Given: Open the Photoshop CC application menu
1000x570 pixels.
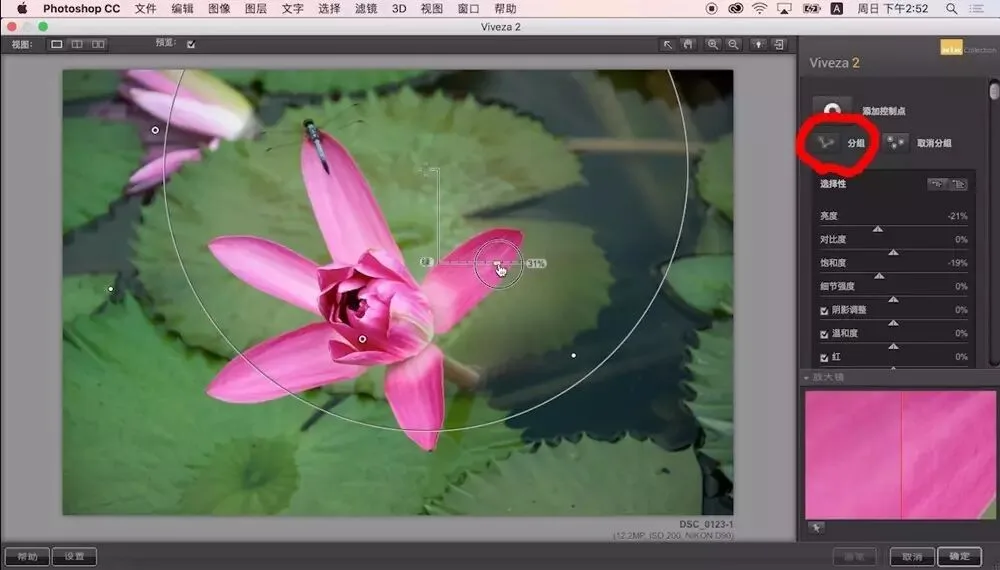Looking at the screenshot, I should tap(82, 8).
